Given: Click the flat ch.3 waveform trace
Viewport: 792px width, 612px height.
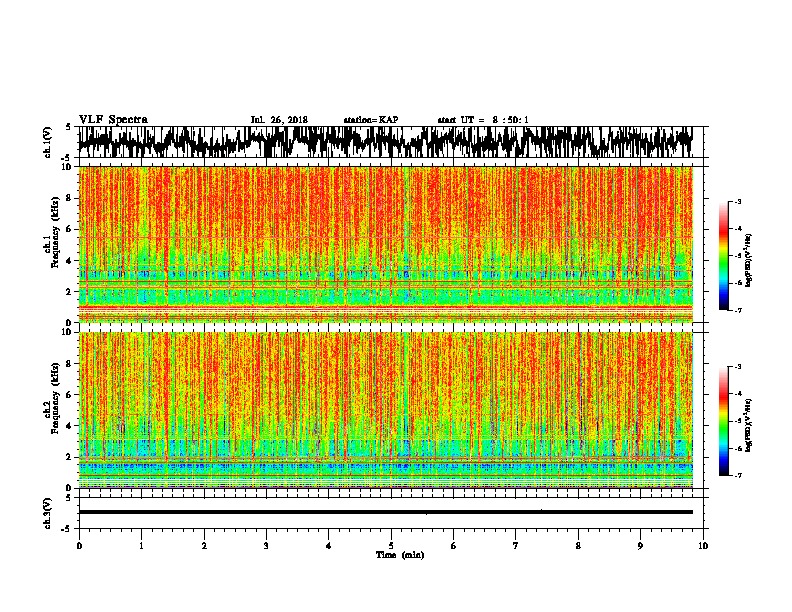Looking at the screenshot, I should (386, 512).
